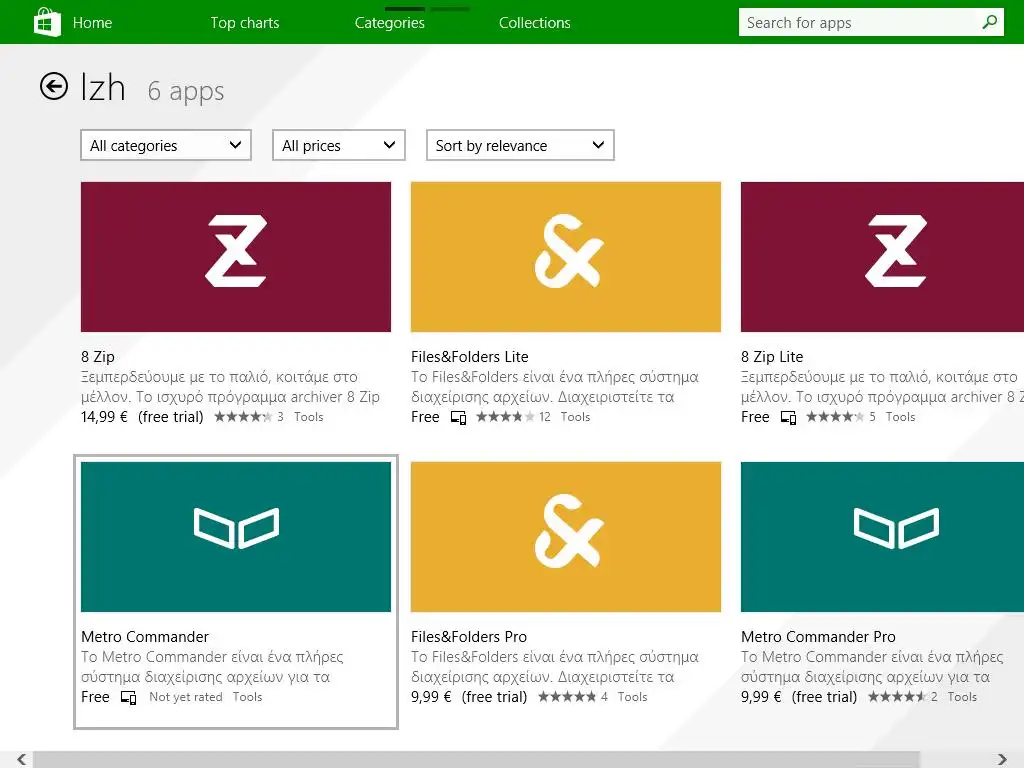Screen dimensions: 1024x768
Task: Click the "lzh" search heading
Action: tap(103, 87)
